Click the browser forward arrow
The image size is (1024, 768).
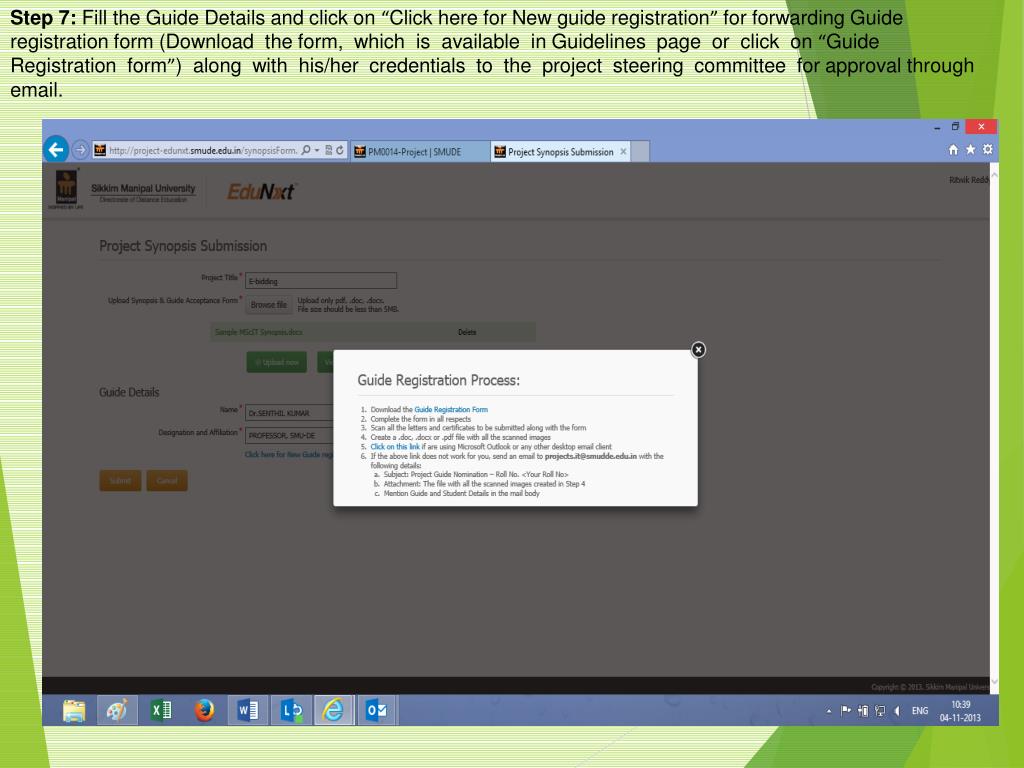[x=80, y=150]
